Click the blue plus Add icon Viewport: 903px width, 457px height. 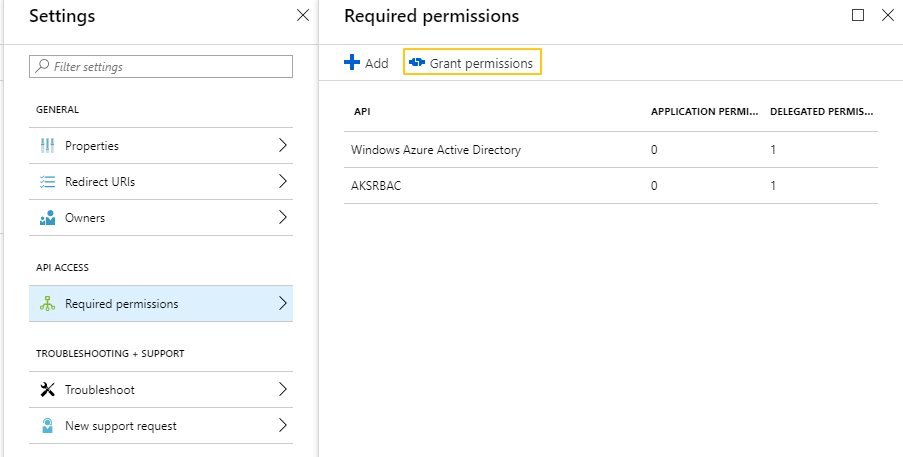tap(351, 63)
